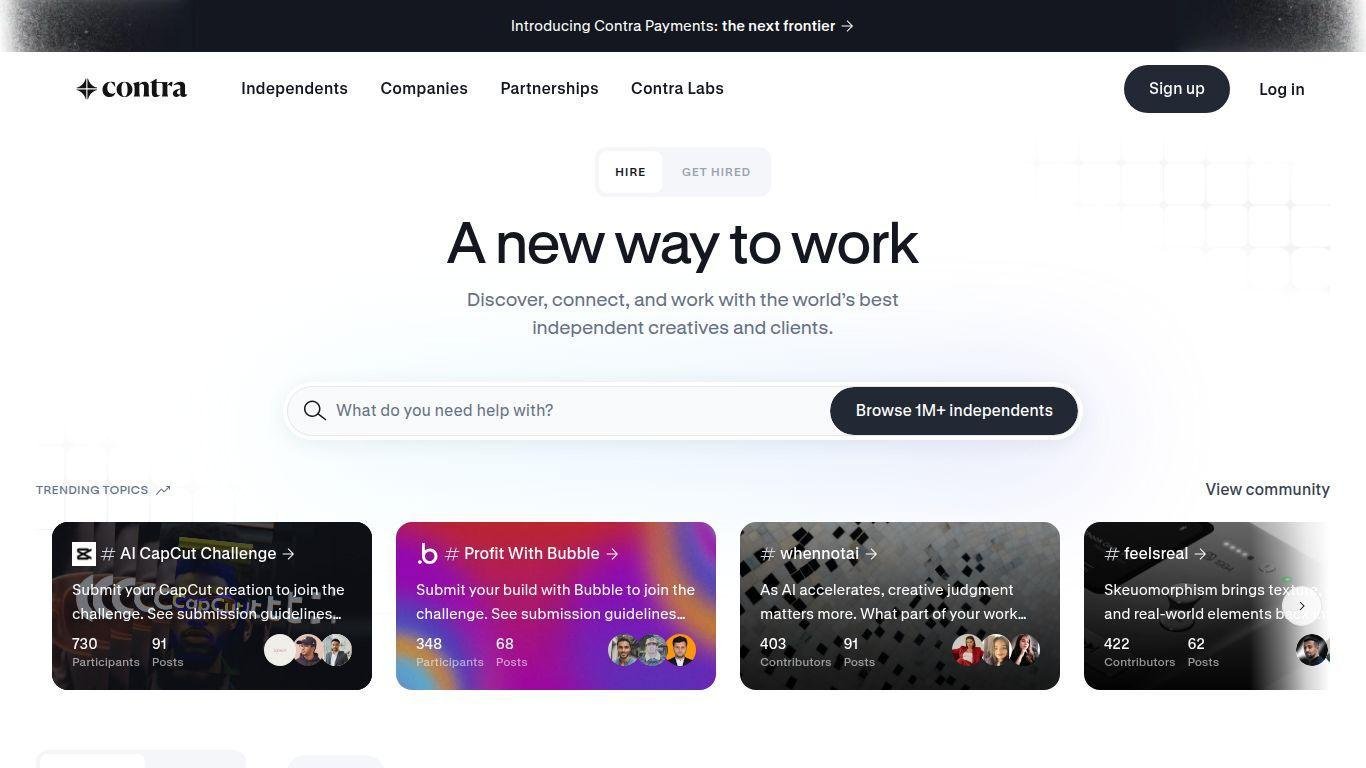Viewport: 1366px width, 768px height.
Task: Switch the toggle to Hire
Action: click(630, 172)
